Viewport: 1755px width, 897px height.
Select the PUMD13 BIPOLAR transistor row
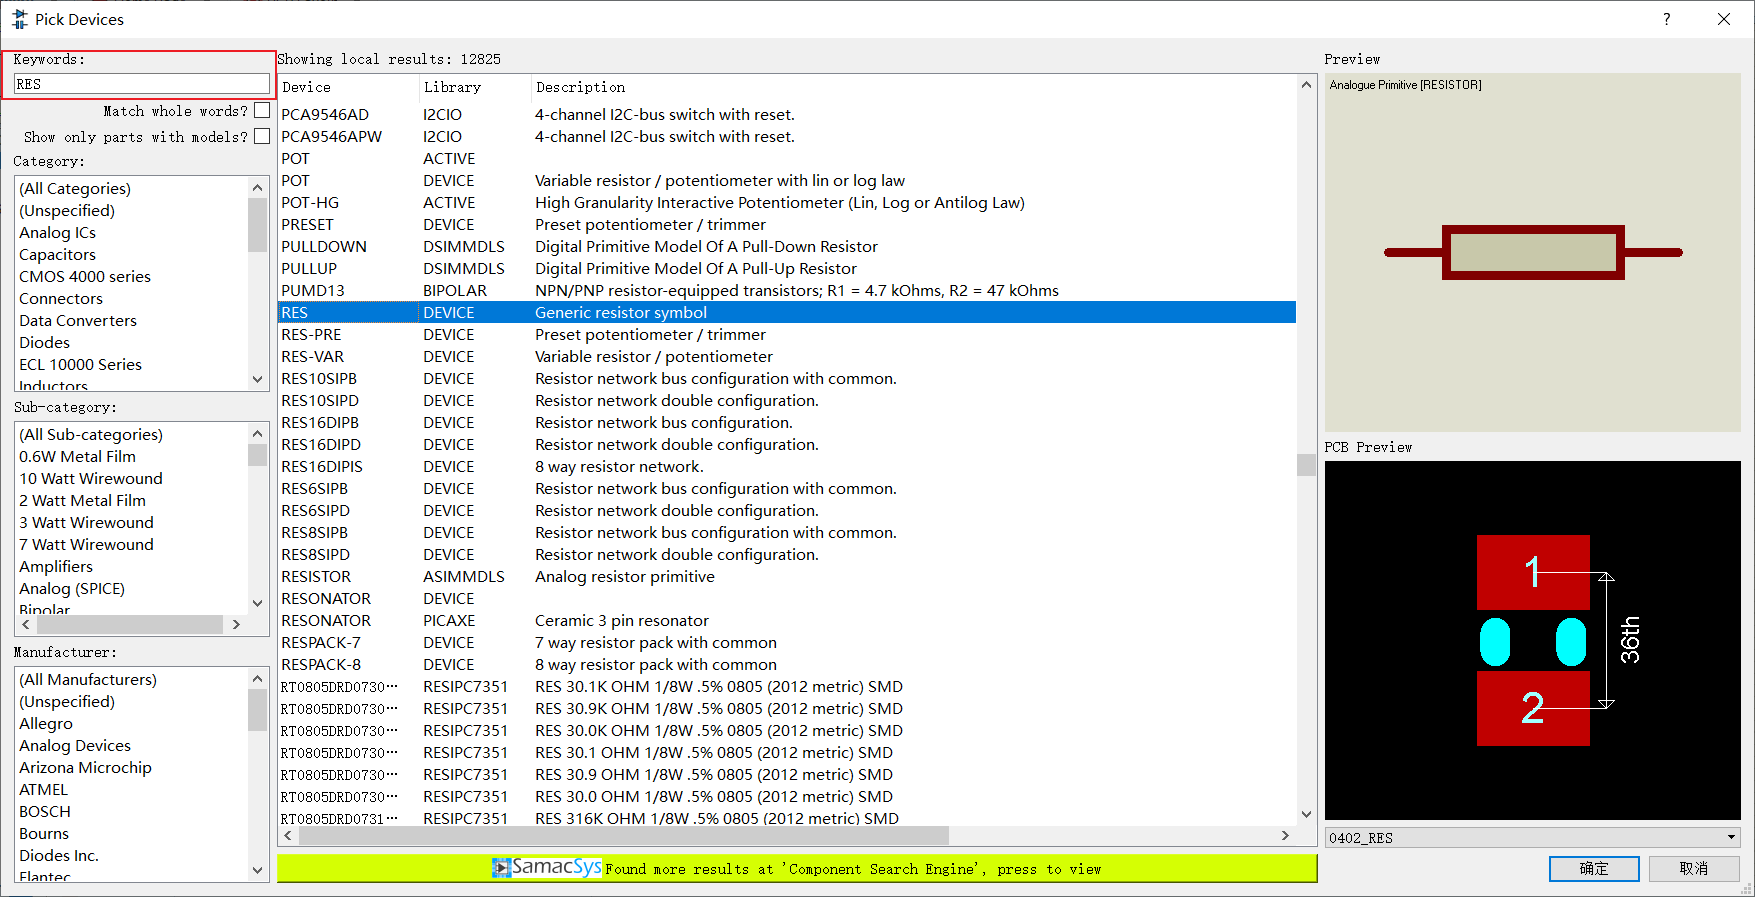(787, 290)
